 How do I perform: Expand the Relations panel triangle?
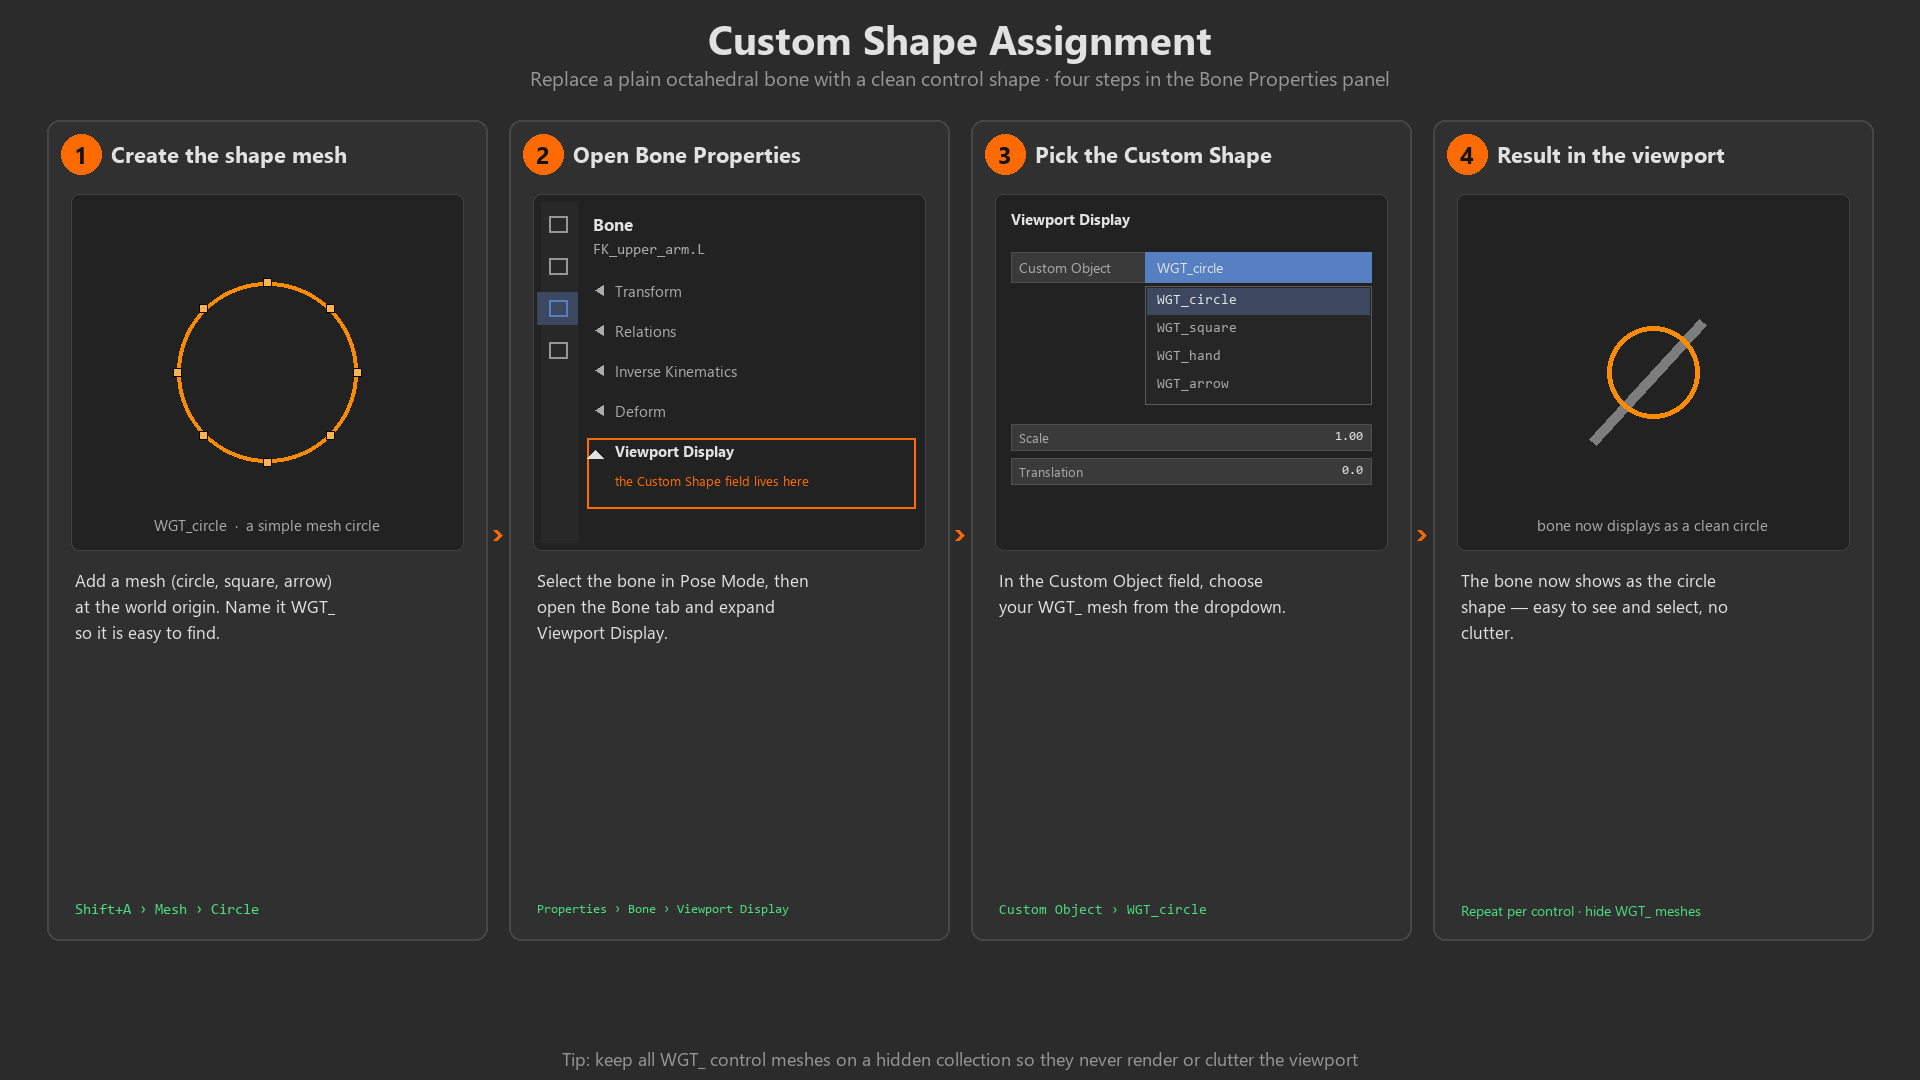click(x=600, y=331)
